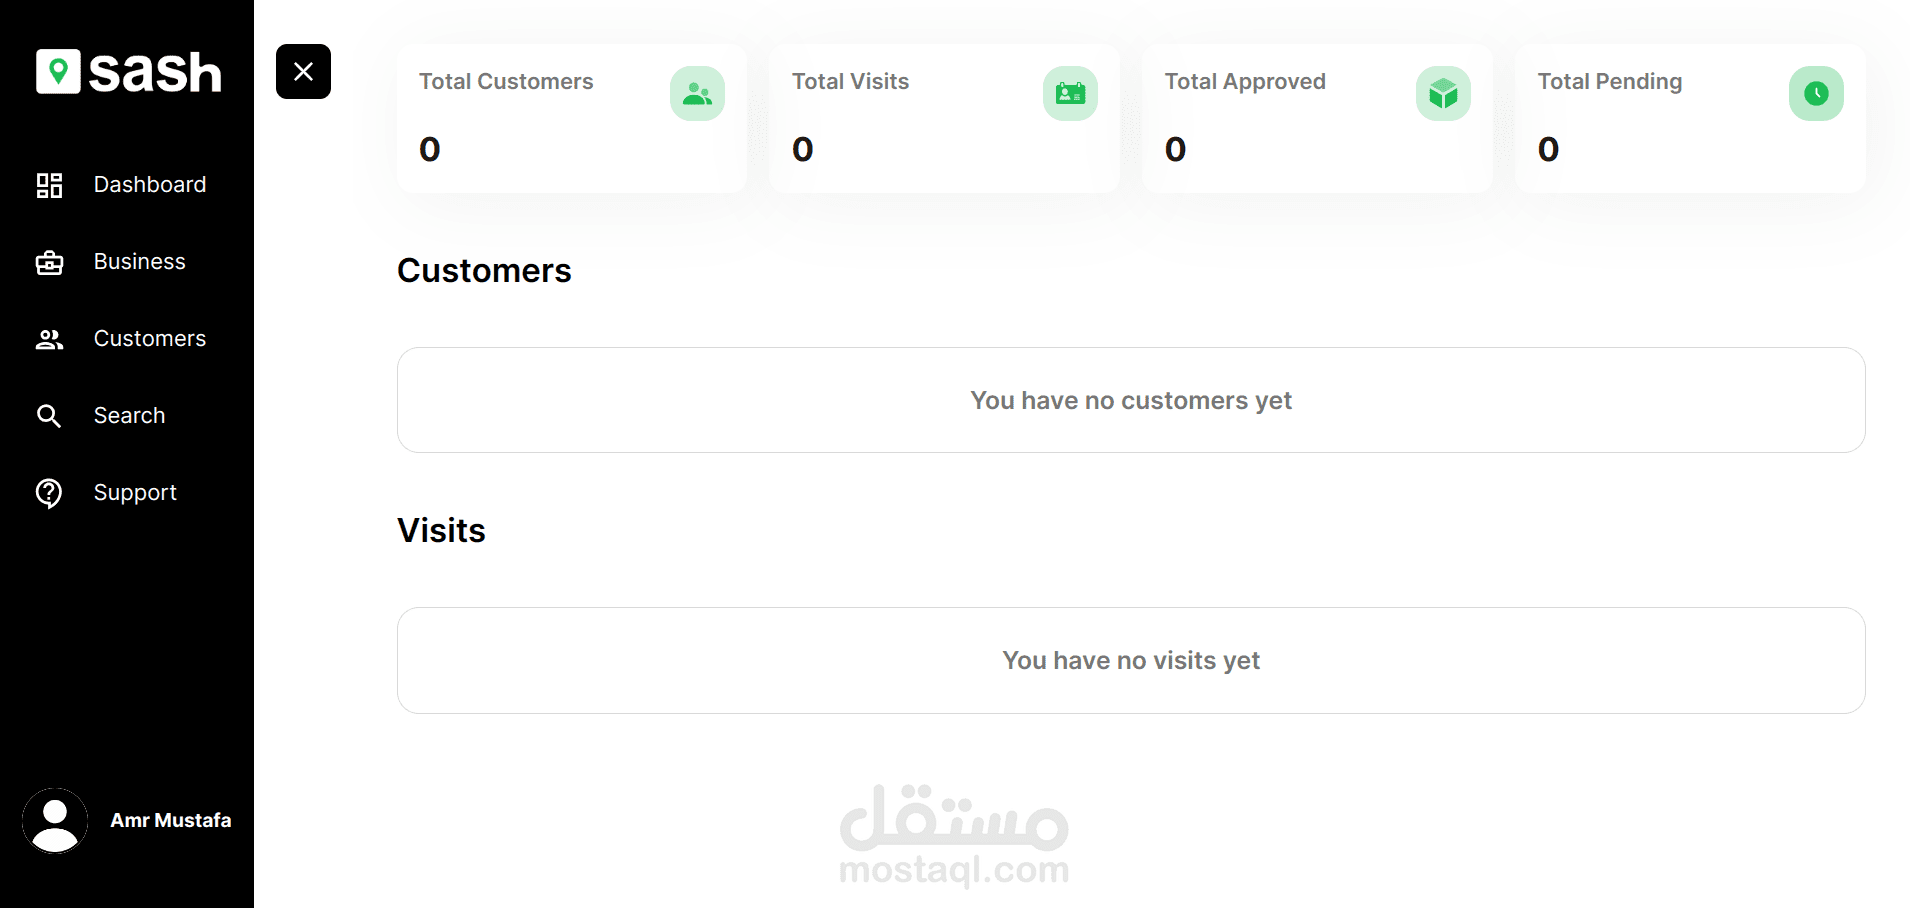The width and height of the screenshot is (1910, 908).
Task: Click the Search magnifier icon
Action: point(49,416)
